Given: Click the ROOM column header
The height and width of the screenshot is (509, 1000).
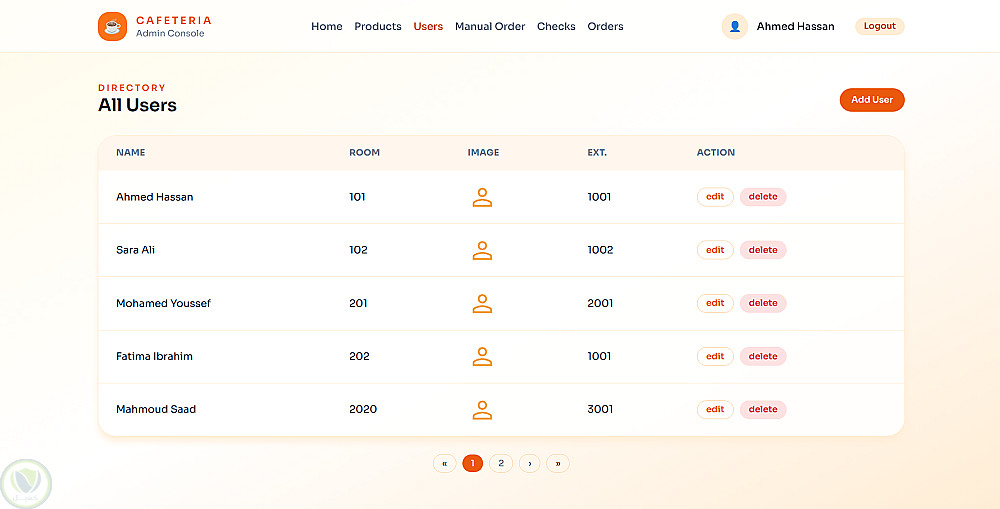Looking at the screenshot, I should coord(364,152).
